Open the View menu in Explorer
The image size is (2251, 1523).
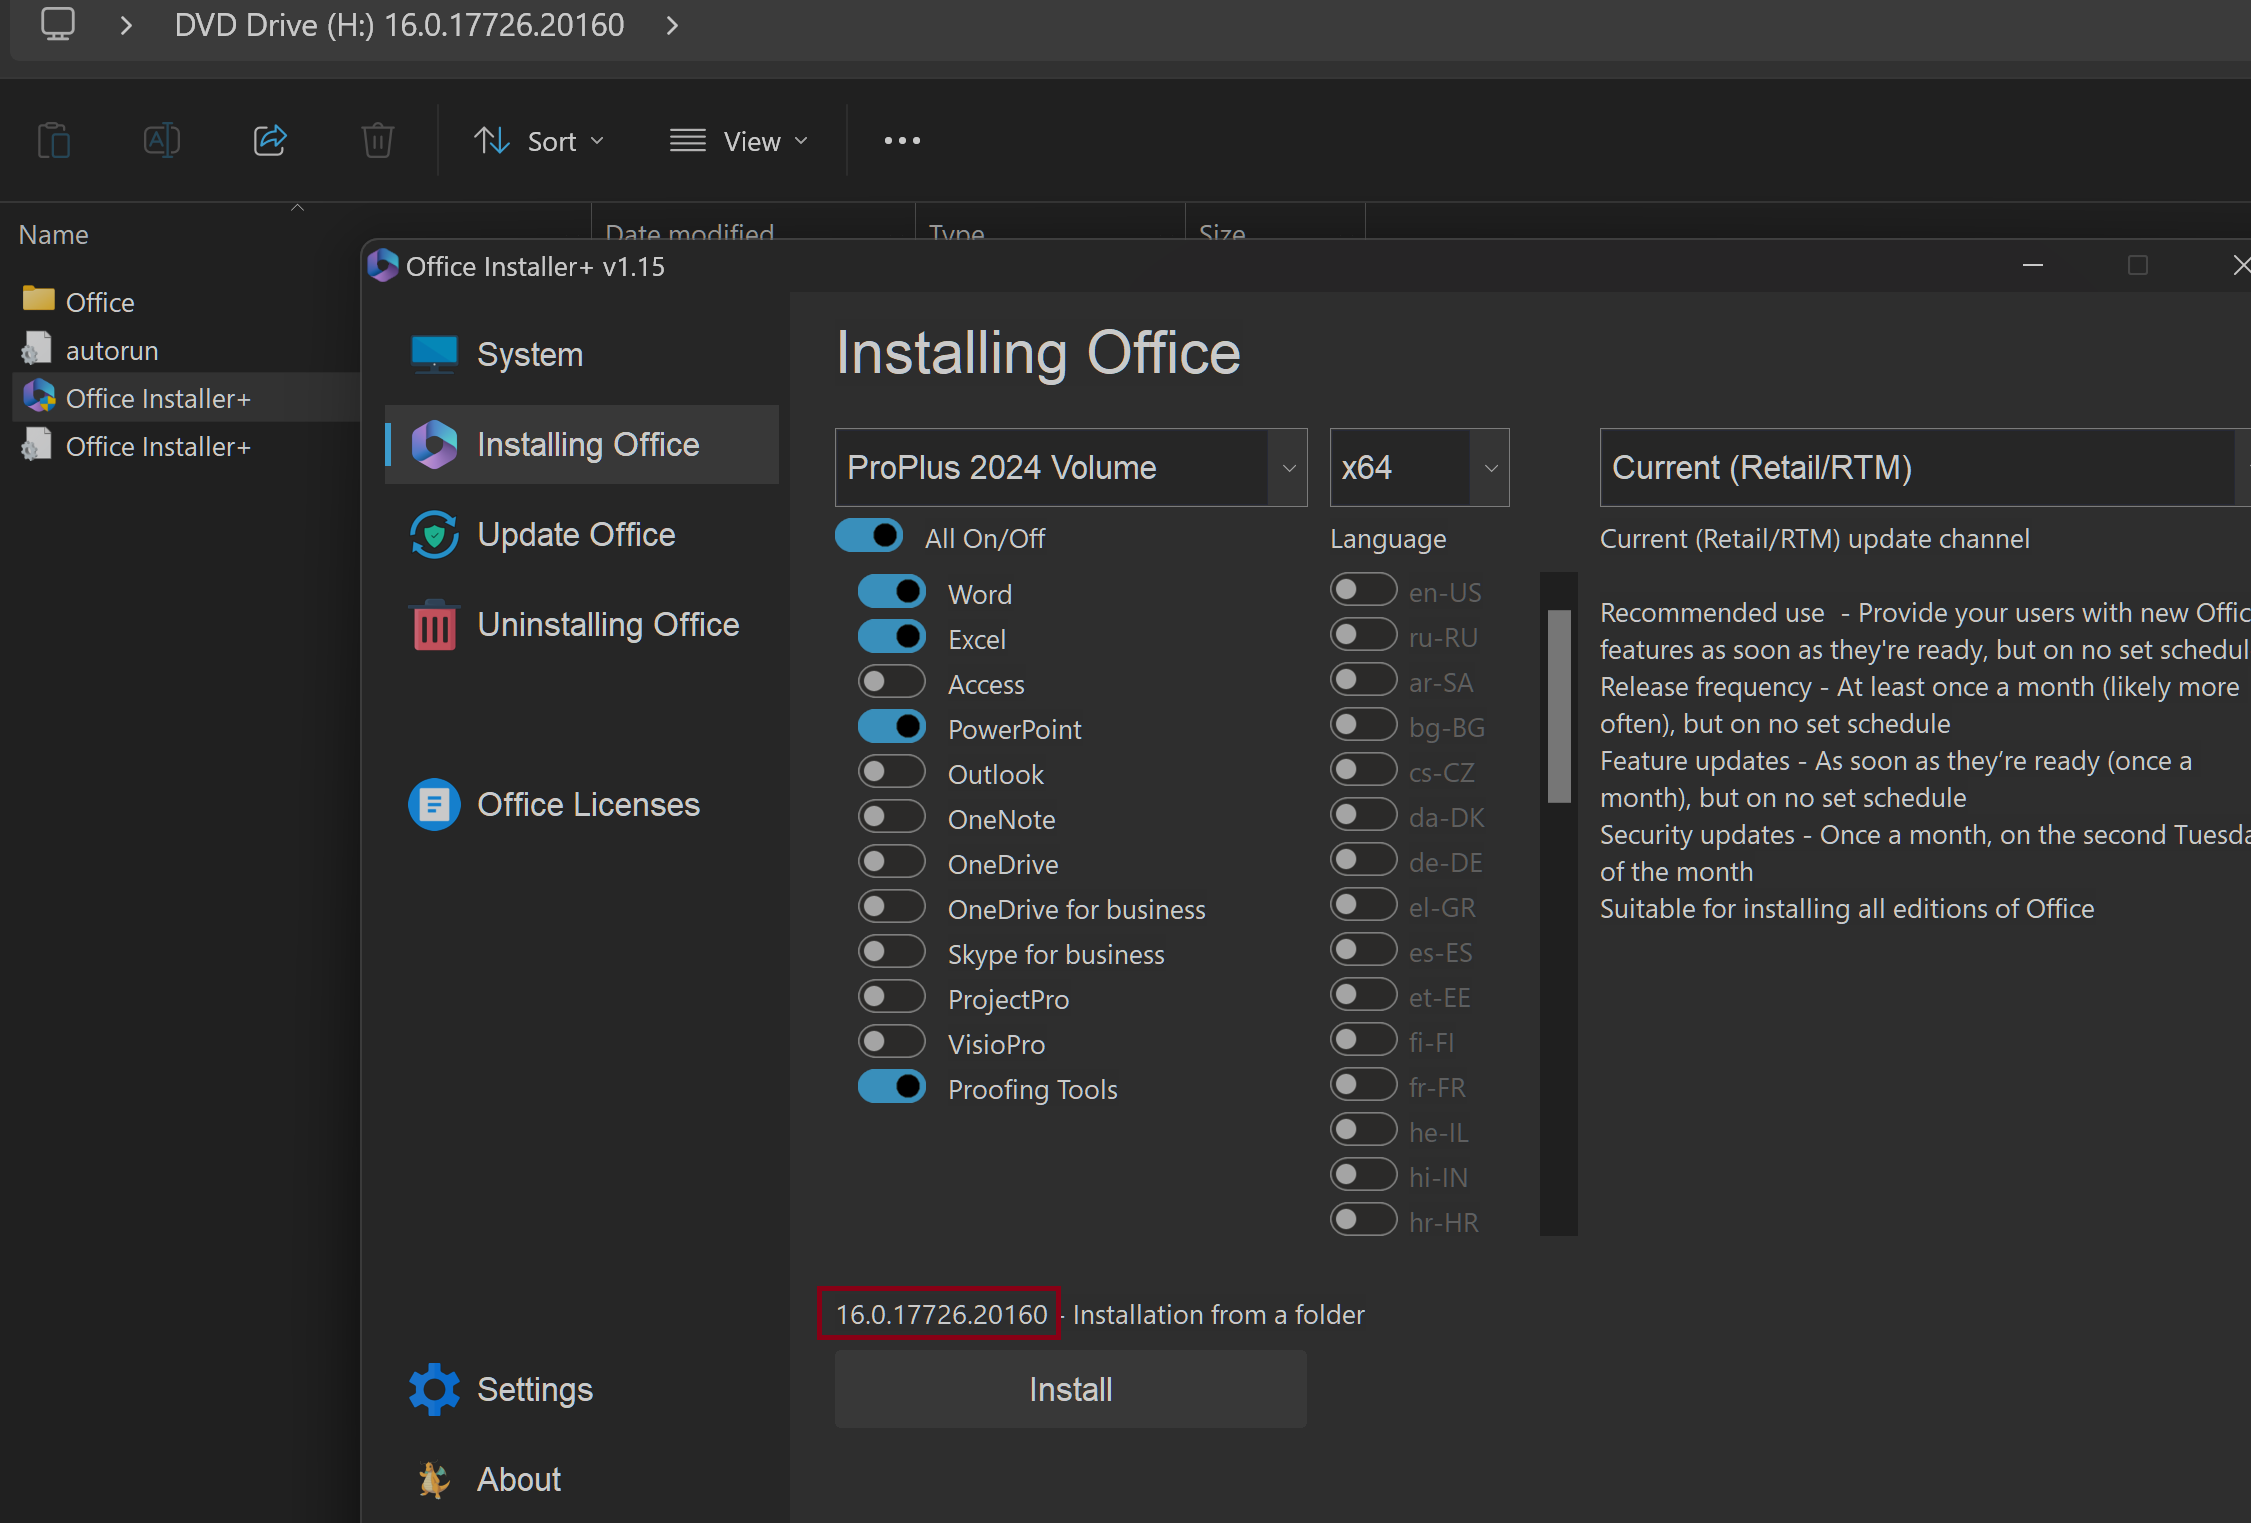pos(740,141)
